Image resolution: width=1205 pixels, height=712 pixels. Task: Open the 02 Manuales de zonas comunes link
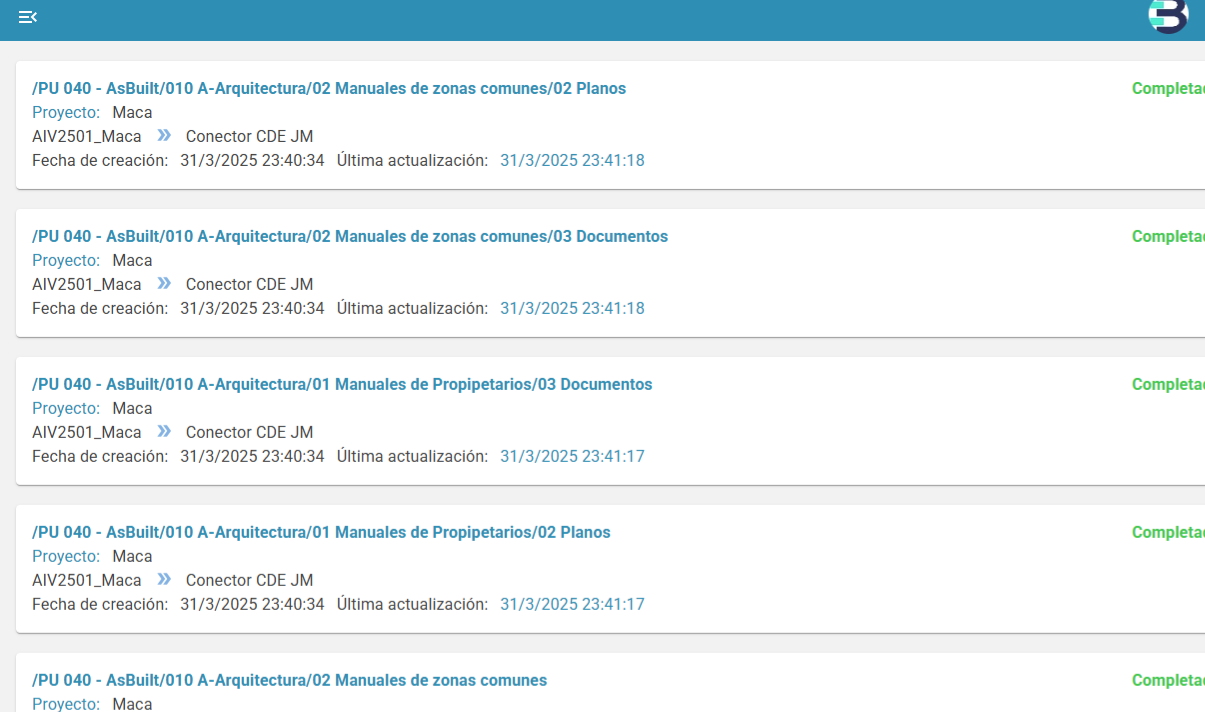[289, 680]
